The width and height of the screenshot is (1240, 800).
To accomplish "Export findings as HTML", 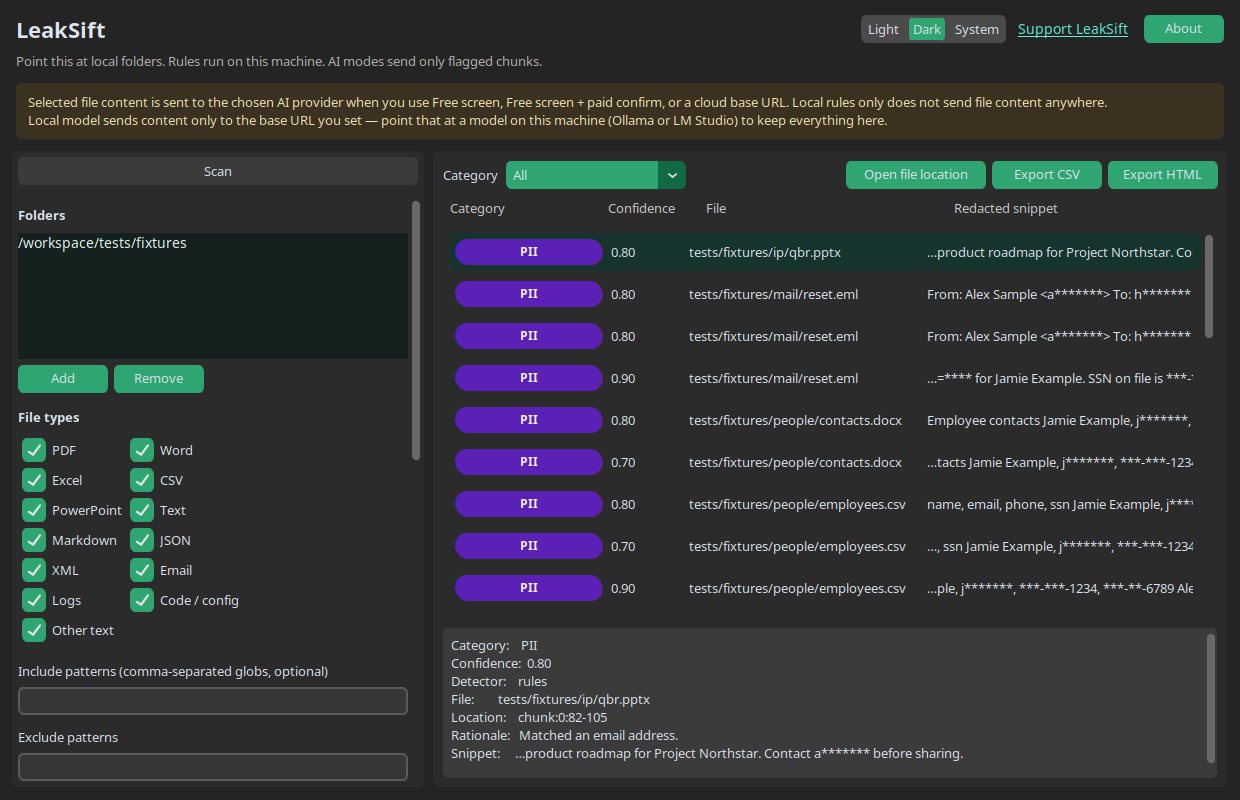I will click(x=1163, y=175).
